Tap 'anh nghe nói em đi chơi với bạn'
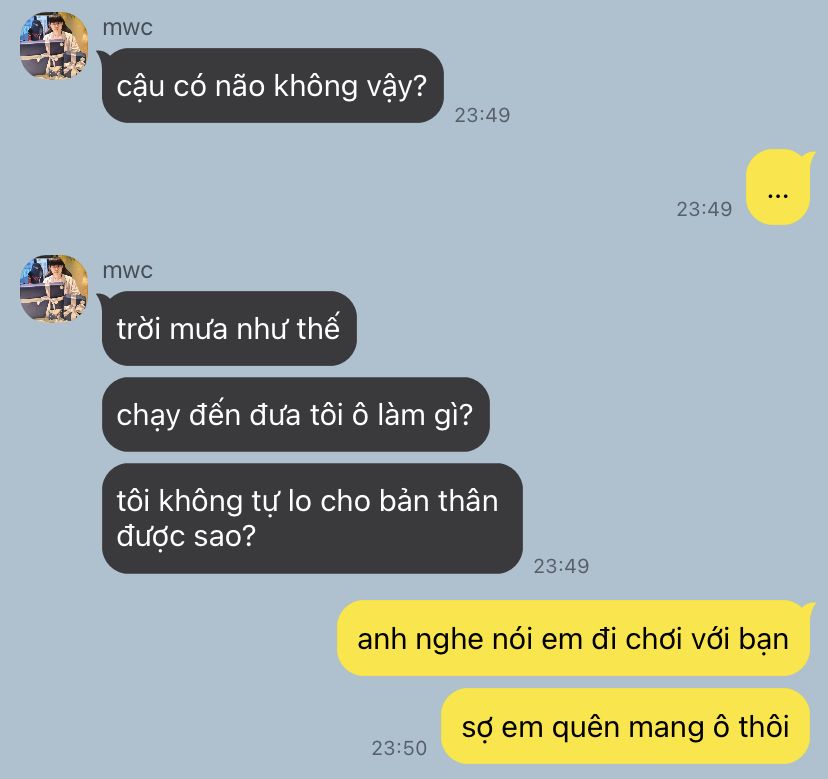The width and height of the screenshot is (828, 779). 573,638
